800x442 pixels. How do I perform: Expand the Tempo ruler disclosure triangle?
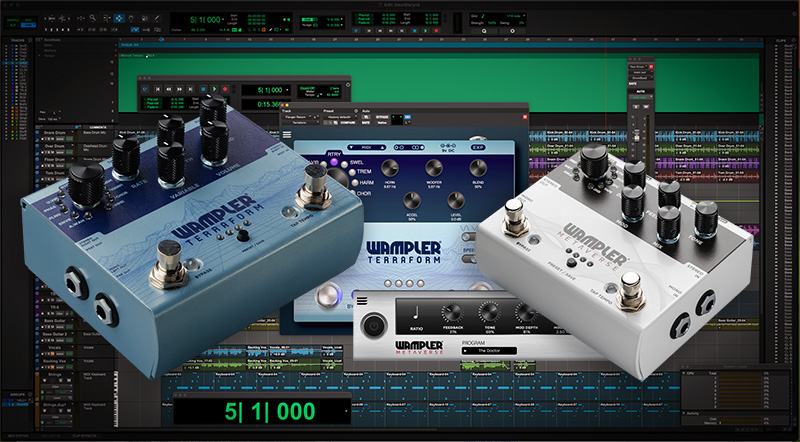[x=39, y=56]
